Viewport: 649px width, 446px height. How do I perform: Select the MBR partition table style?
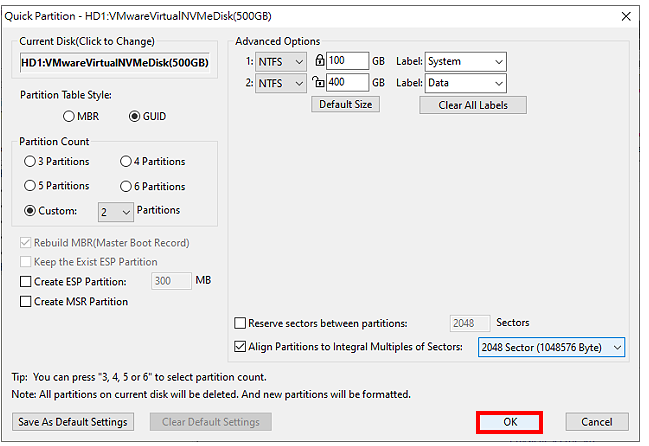point(69,116)
